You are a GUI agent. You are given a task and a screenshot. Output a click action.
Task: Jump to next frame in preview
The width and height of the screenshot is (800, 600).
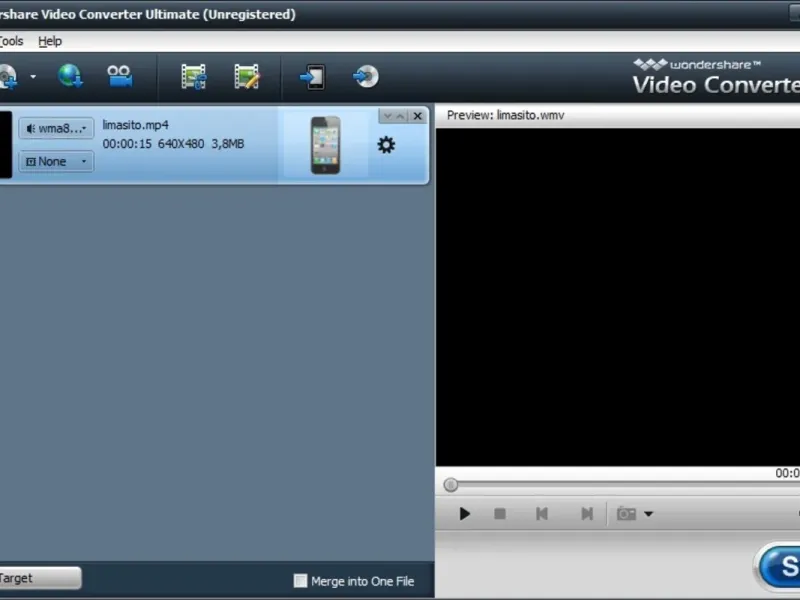point(587,514)
